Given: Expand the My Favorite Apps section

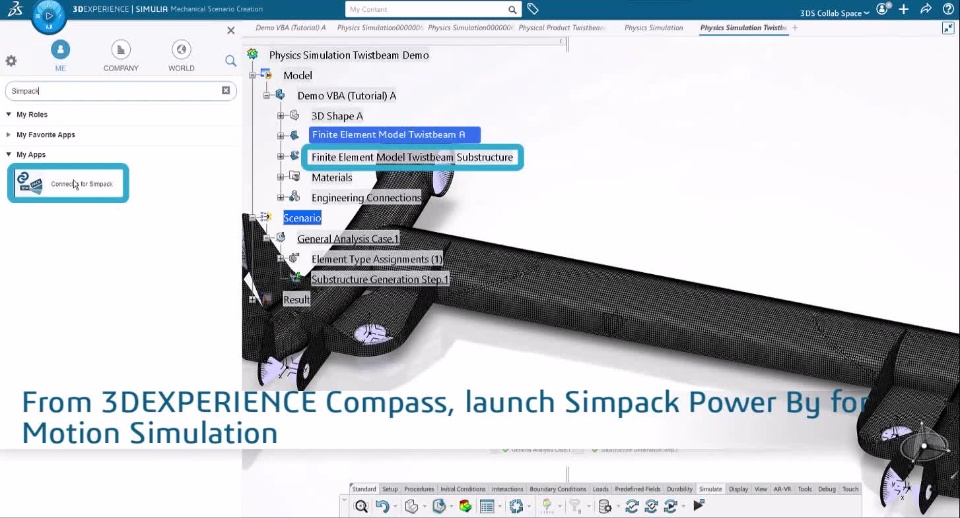Looking at the screenshot, I should 9,135.
